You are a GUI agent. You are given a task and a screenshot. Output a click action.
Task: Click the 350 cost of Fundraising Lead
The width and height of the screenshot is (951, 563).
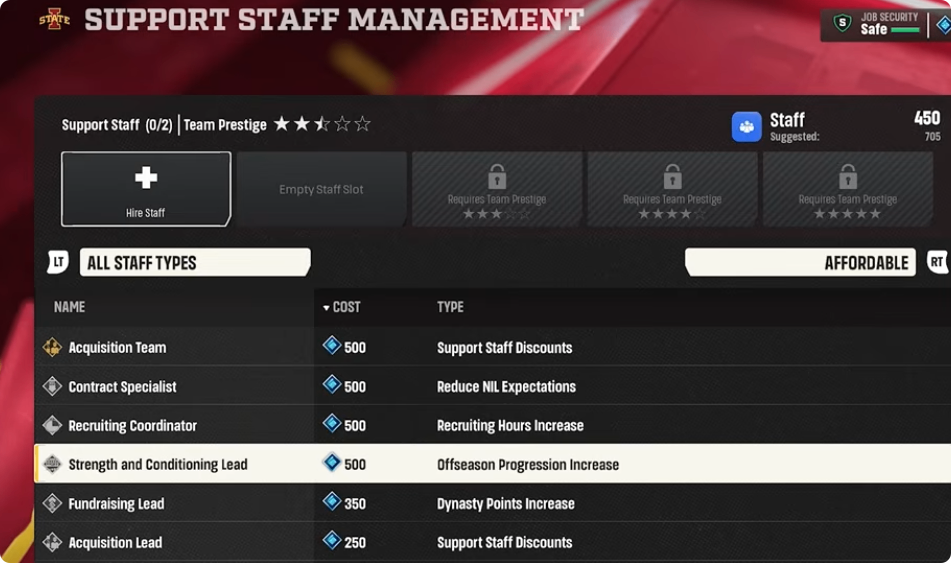(x=355, y=504)
